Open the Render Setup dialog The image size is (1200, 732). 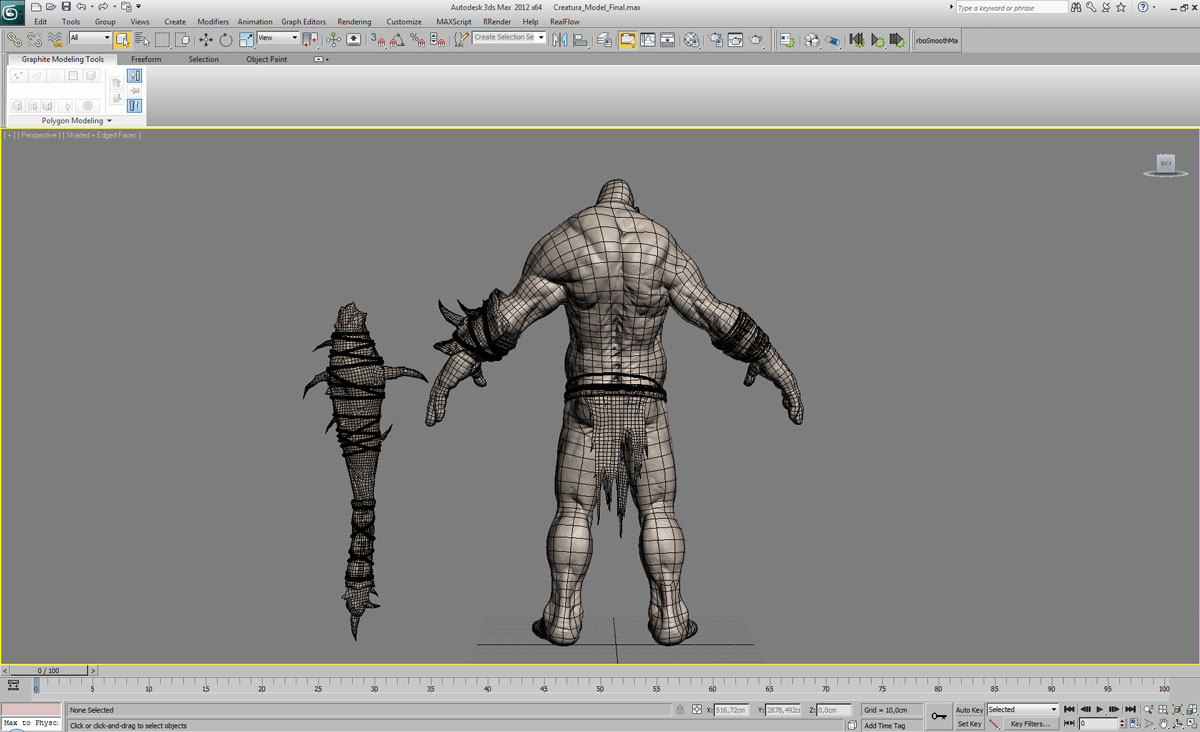tap(717, 40)
